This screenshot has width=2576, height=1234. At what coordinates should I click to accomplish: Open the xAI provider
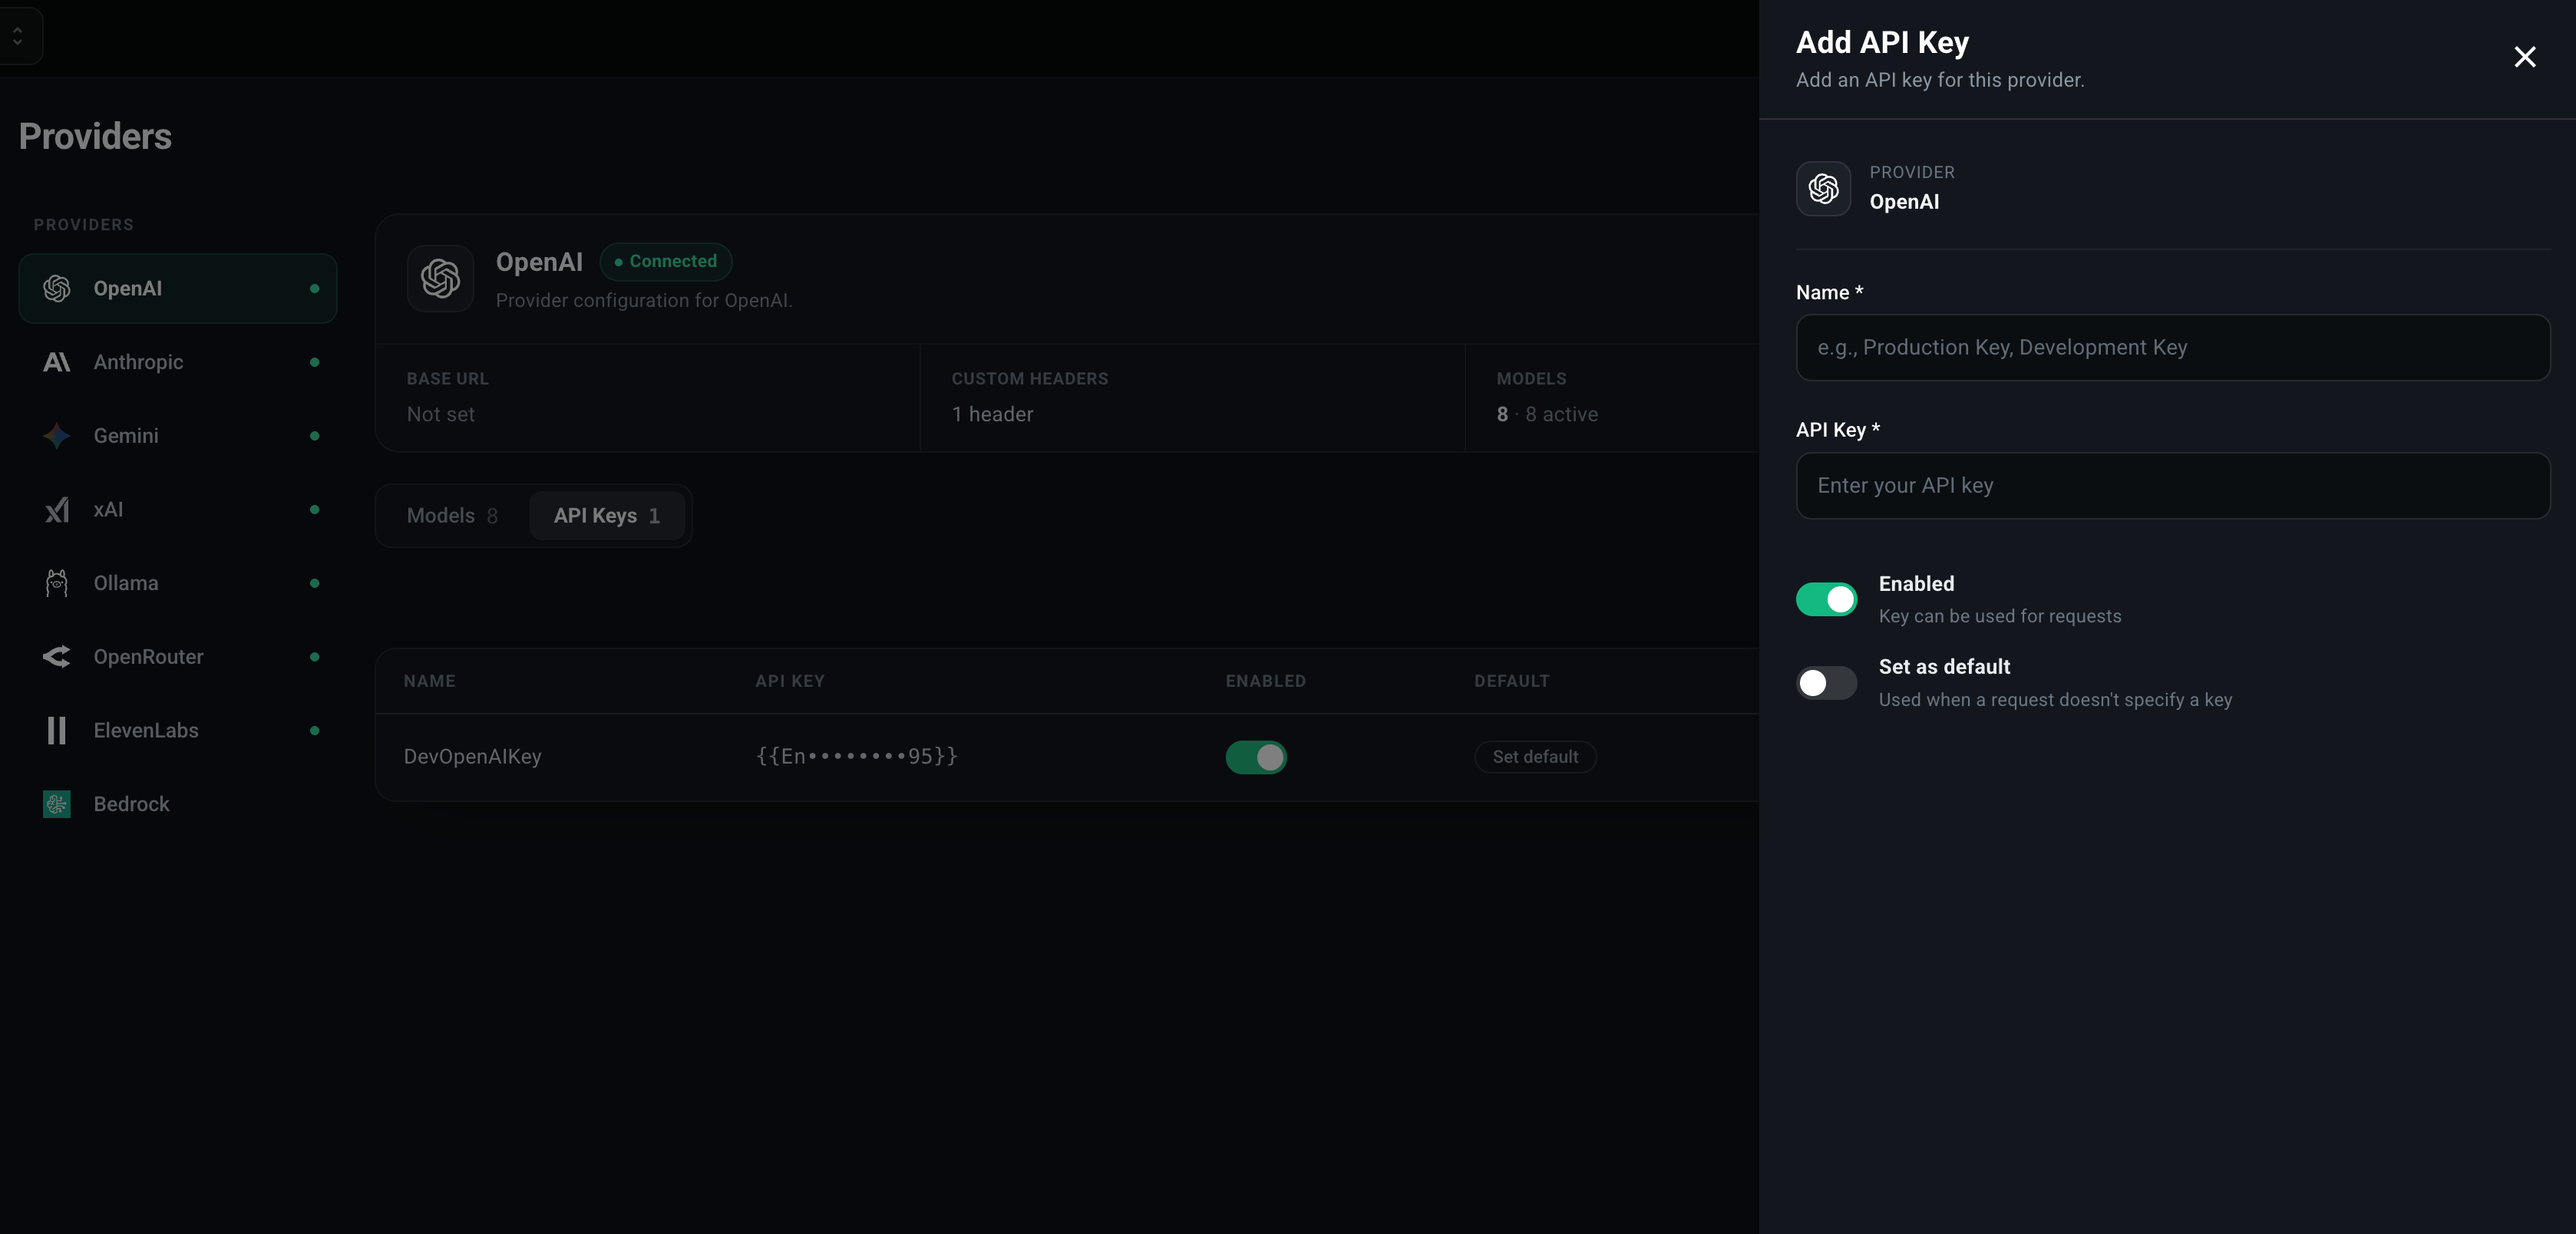click(178, 510)
